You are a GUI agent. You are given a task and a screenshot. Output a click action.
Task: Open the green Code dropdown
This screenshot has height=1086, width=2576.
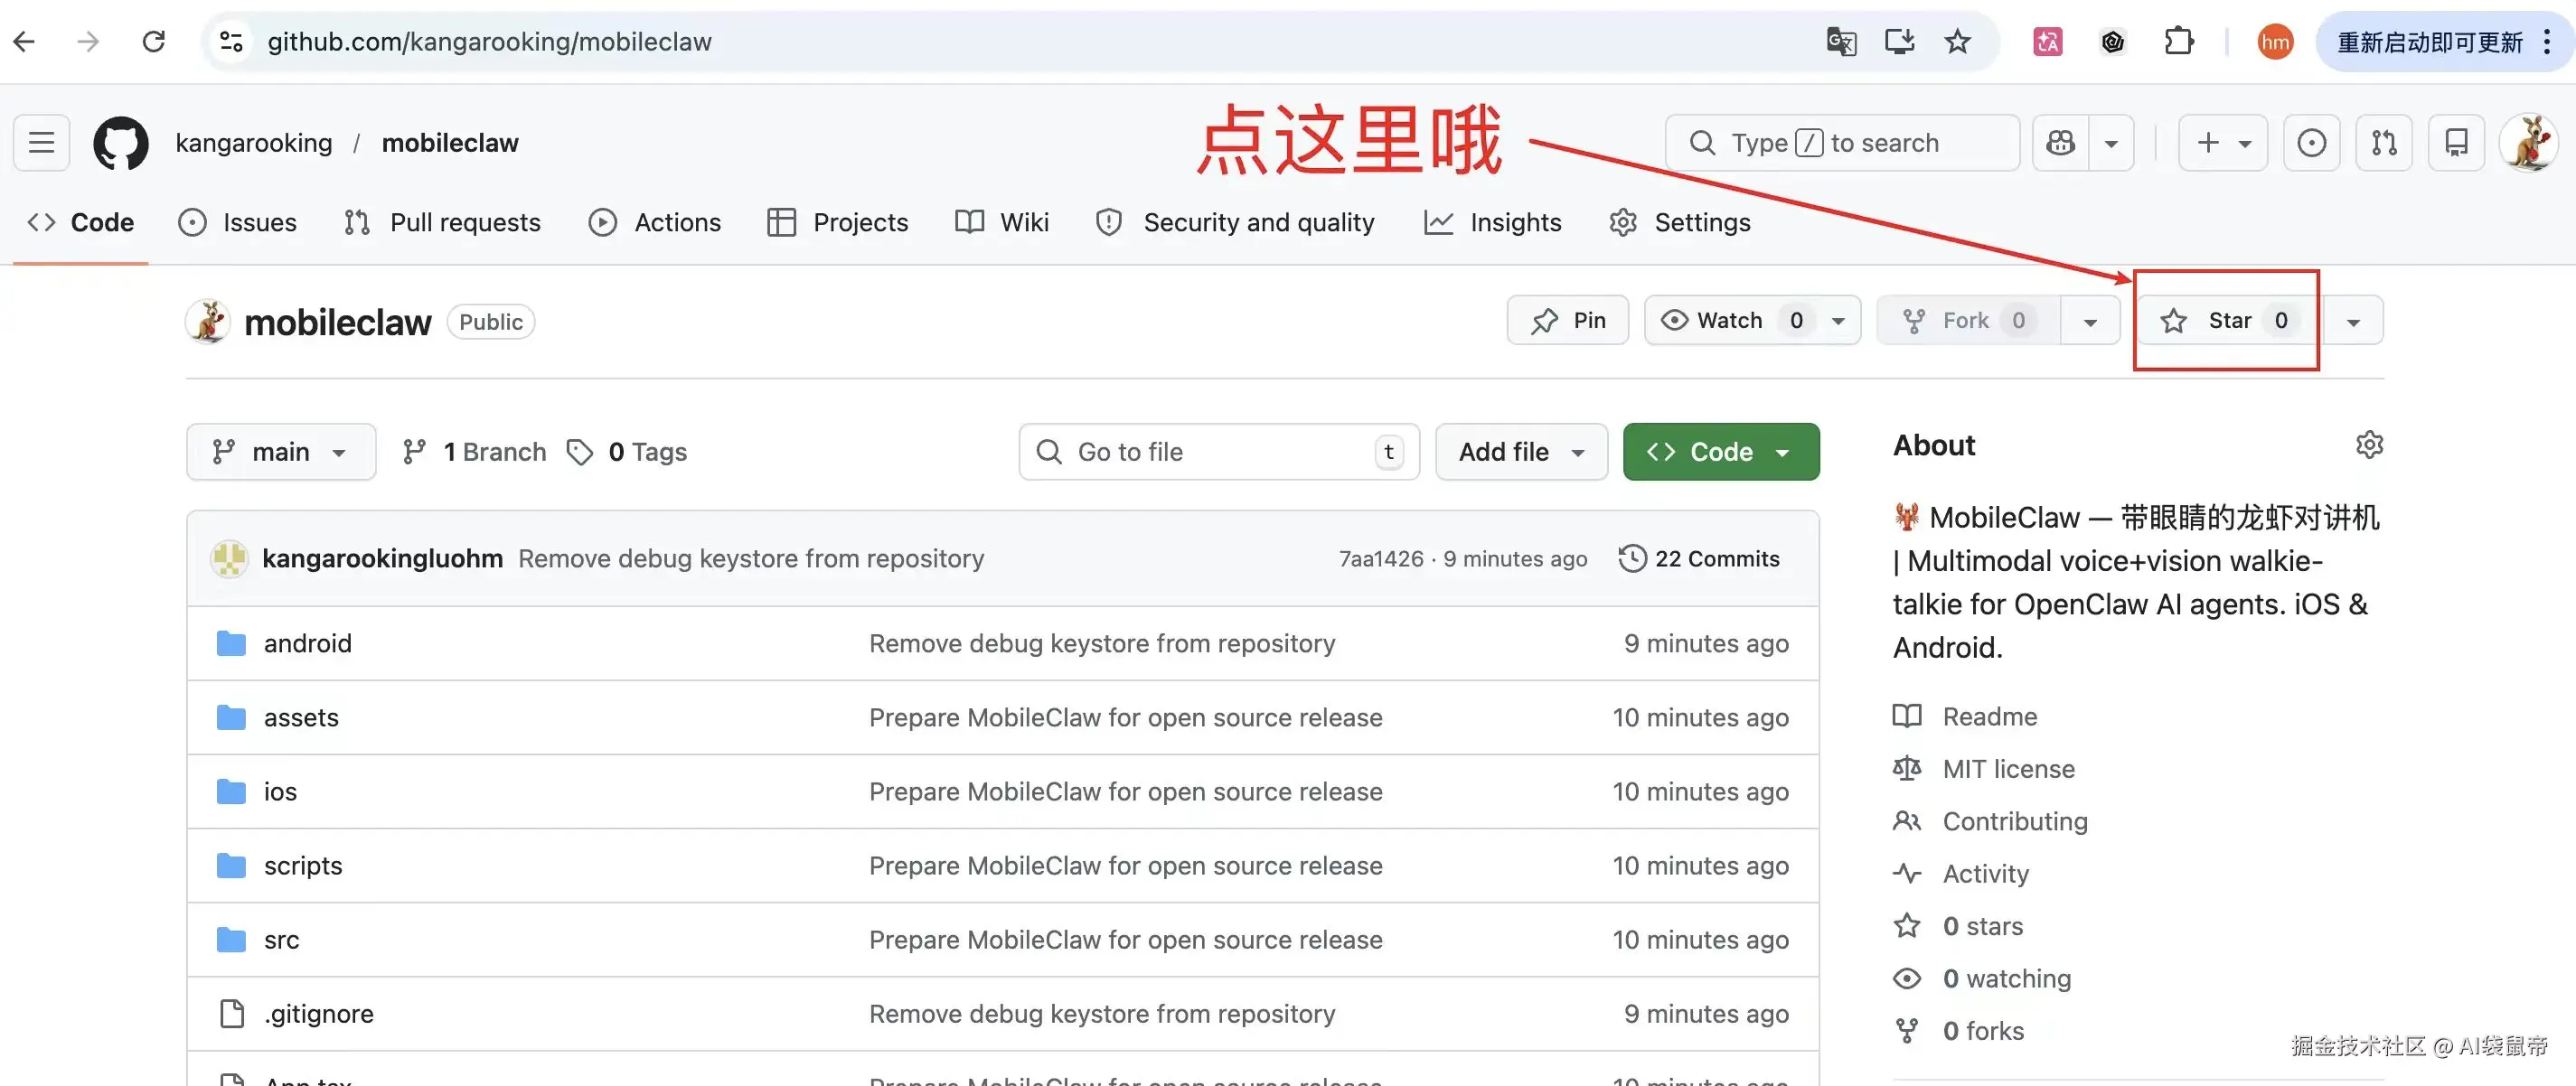(x=1720, y=452)
